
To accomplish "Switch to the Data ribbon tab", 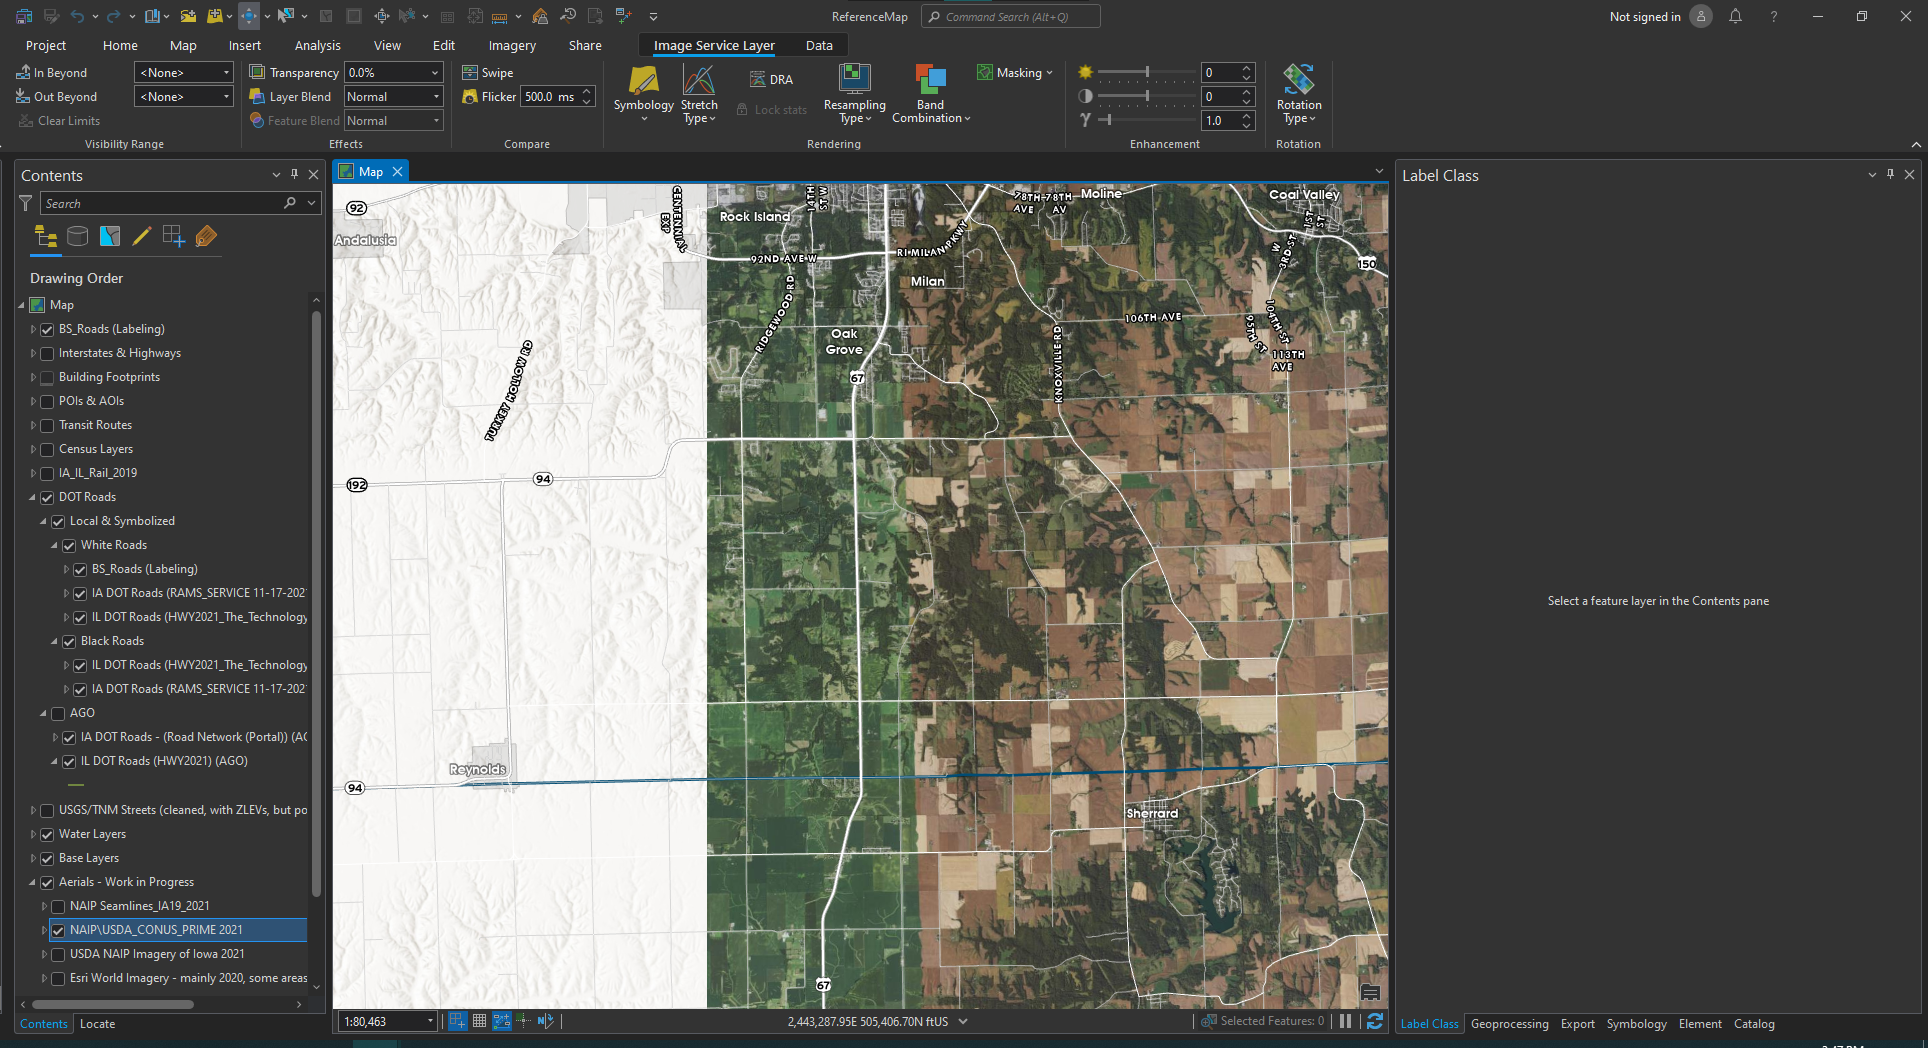I will (818, 45).
